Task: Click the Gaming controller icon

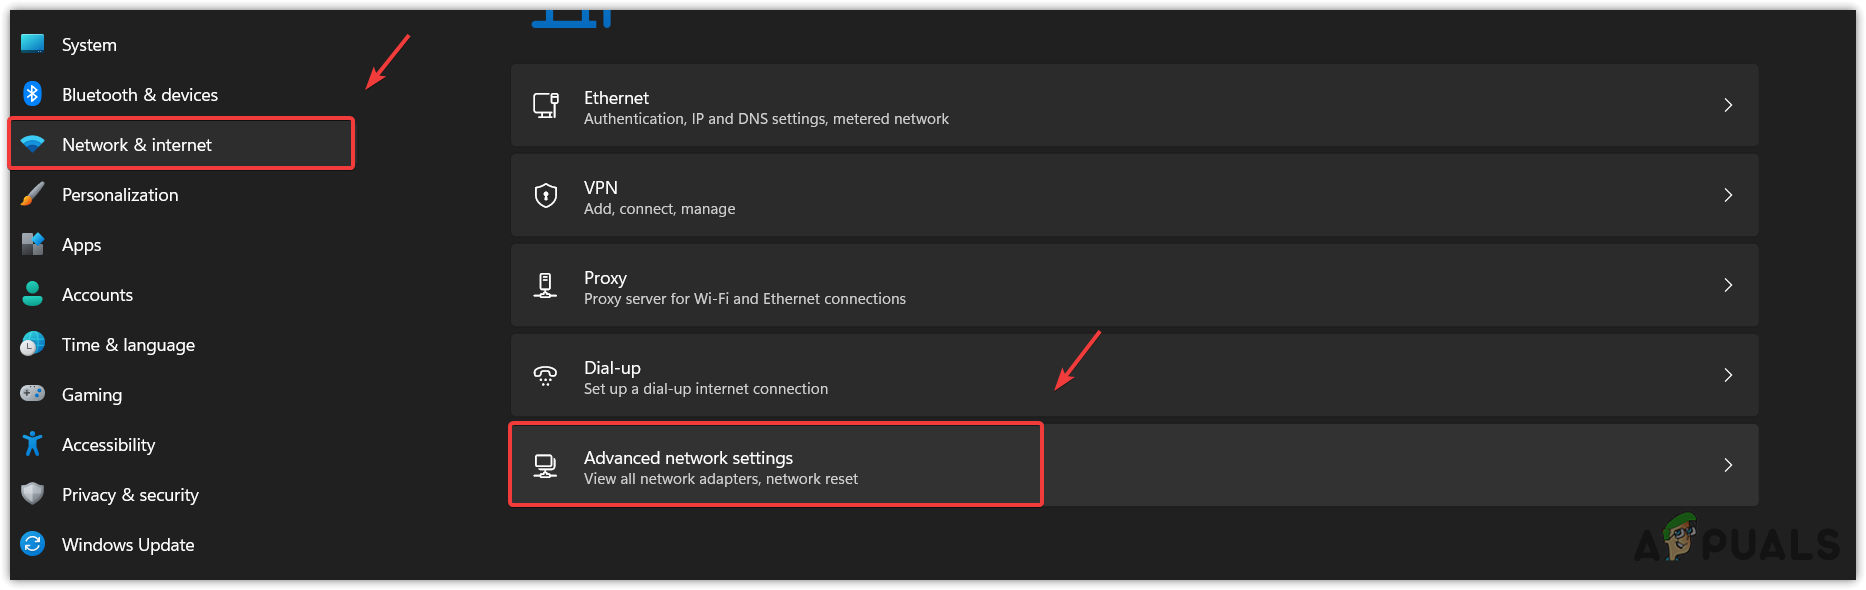Action: click(x=32, y=394)
